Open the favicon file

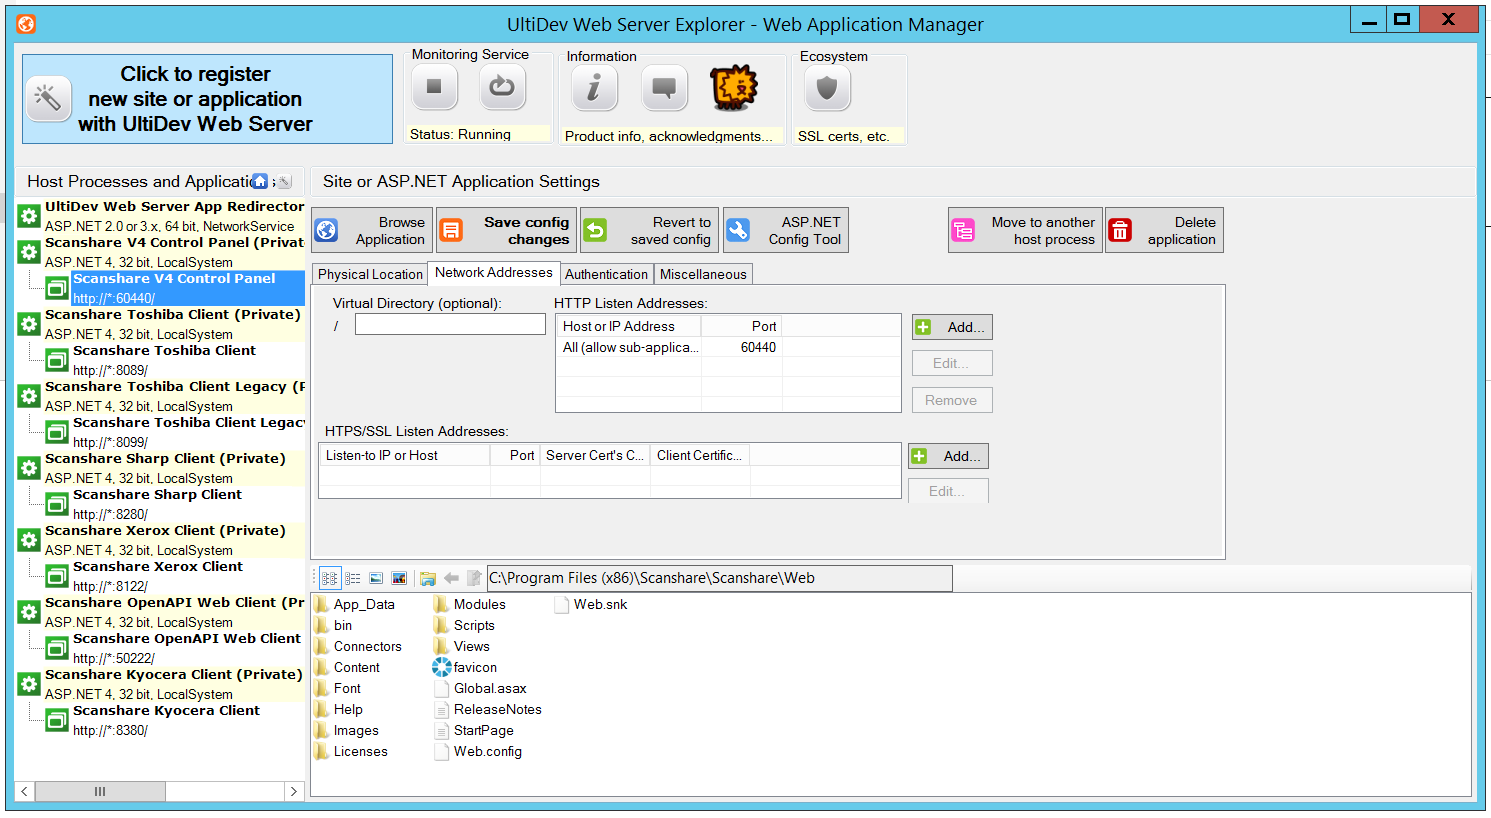465,667
